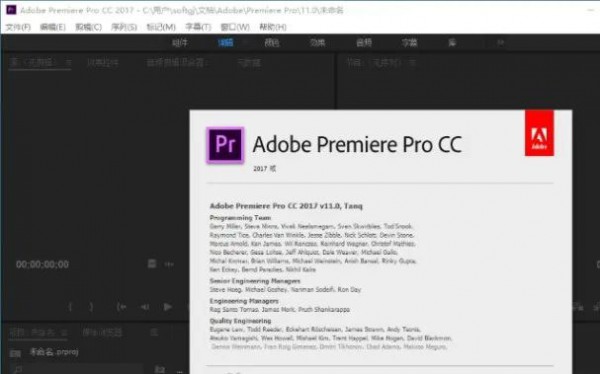Click the Senior Engineering Managers heading
Screen dimensions: 600x374
pyautogui.click(x=255, y=281)
